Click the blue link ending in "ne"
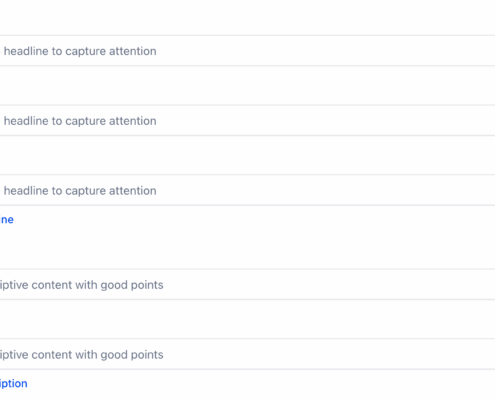The image size is (495, 400). coord(7,220)
